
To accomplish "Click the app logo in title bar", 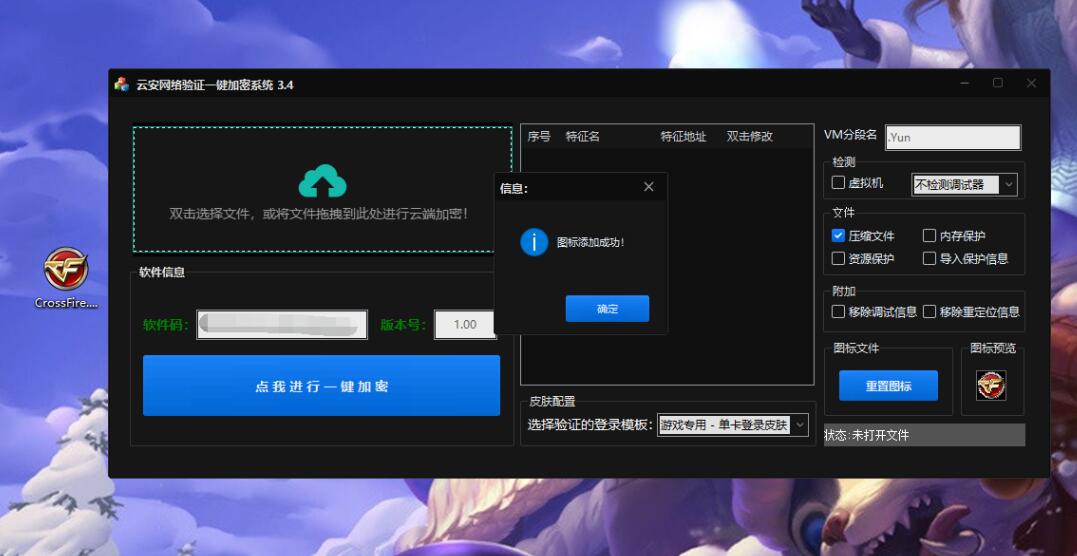I will 121,85.
